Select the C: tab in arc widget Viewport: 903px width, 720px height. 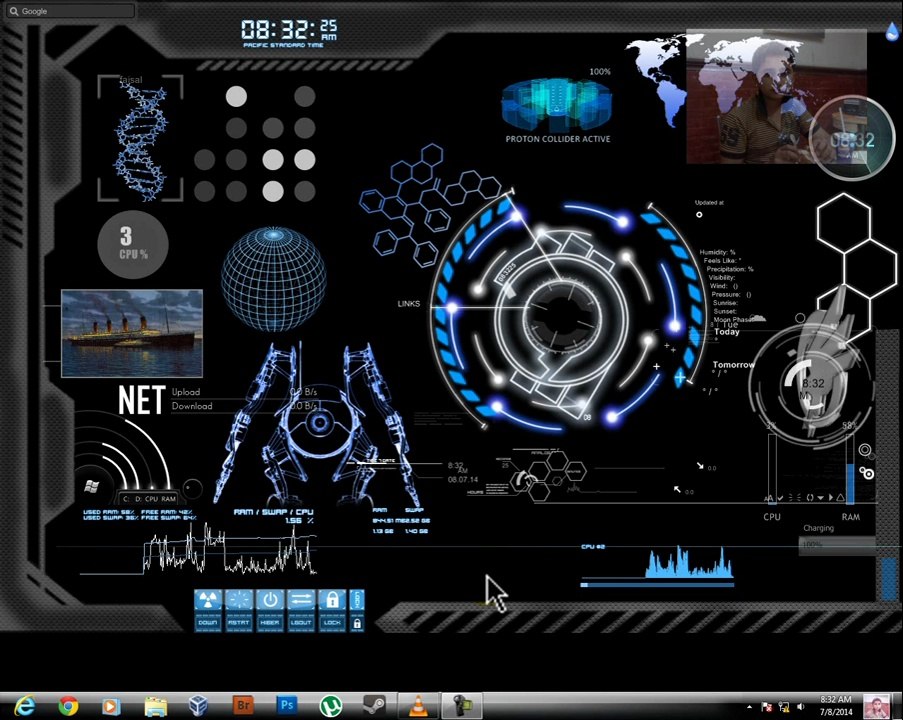[x=126, y=499]
